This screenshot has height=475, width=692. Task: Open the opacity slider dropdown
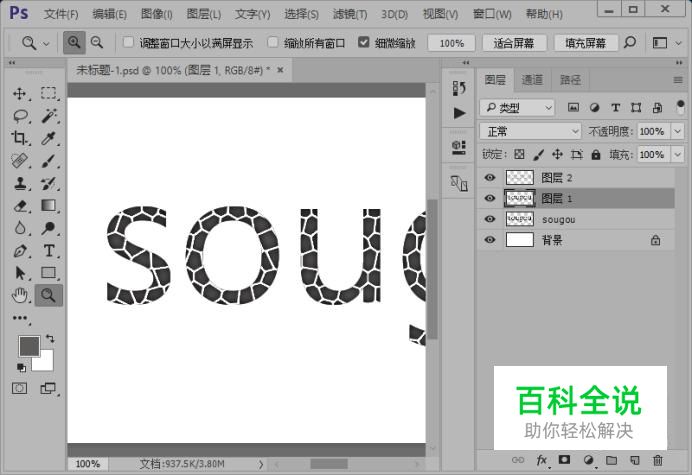678,131
